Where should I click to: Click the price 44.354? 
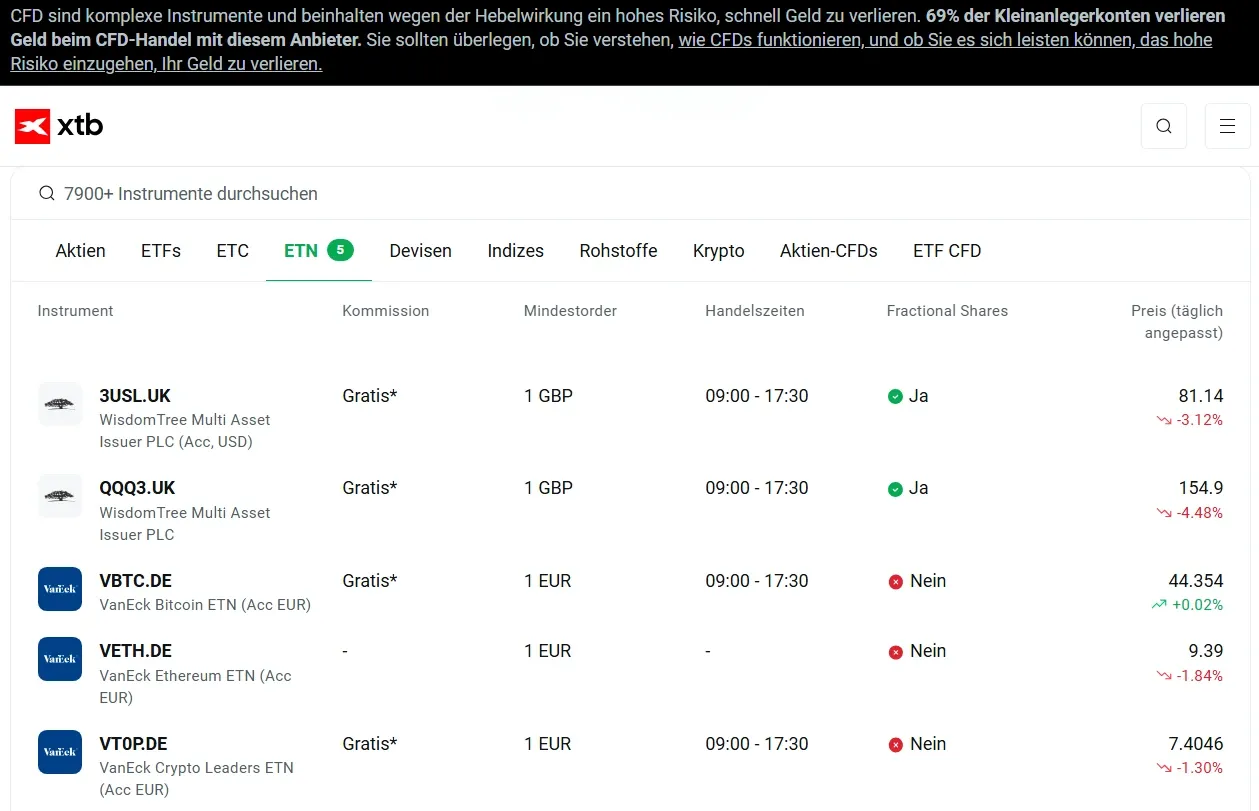1196,581
